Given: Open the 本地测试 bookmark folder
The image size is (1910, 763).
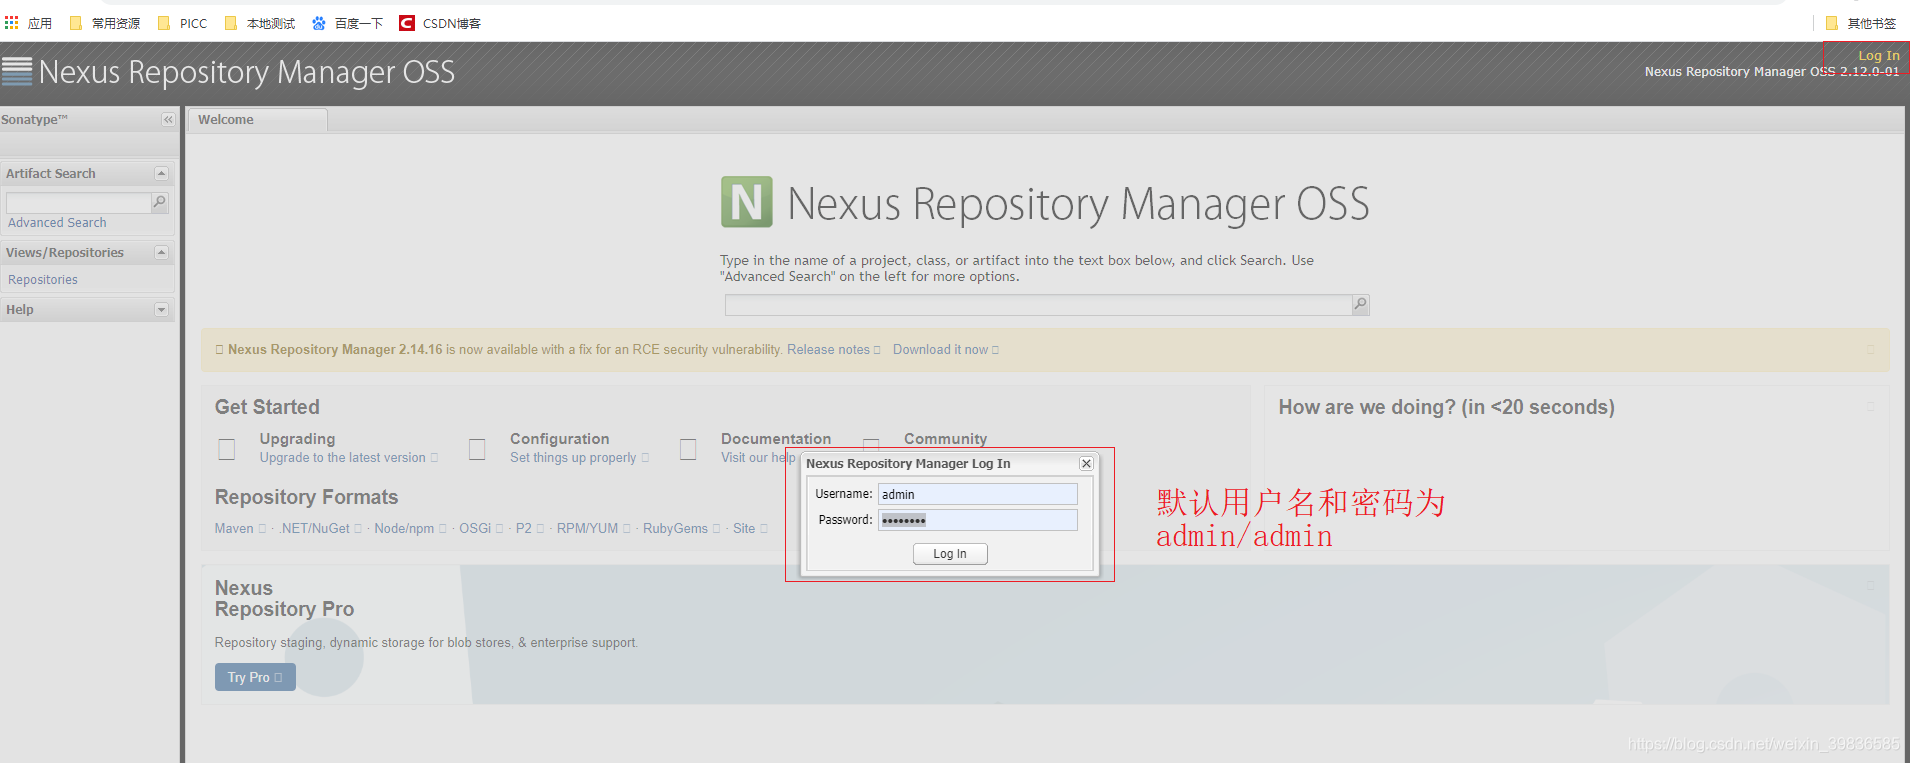Looking at the screenshot, I should pyautogui.click(x=260, y=23).
